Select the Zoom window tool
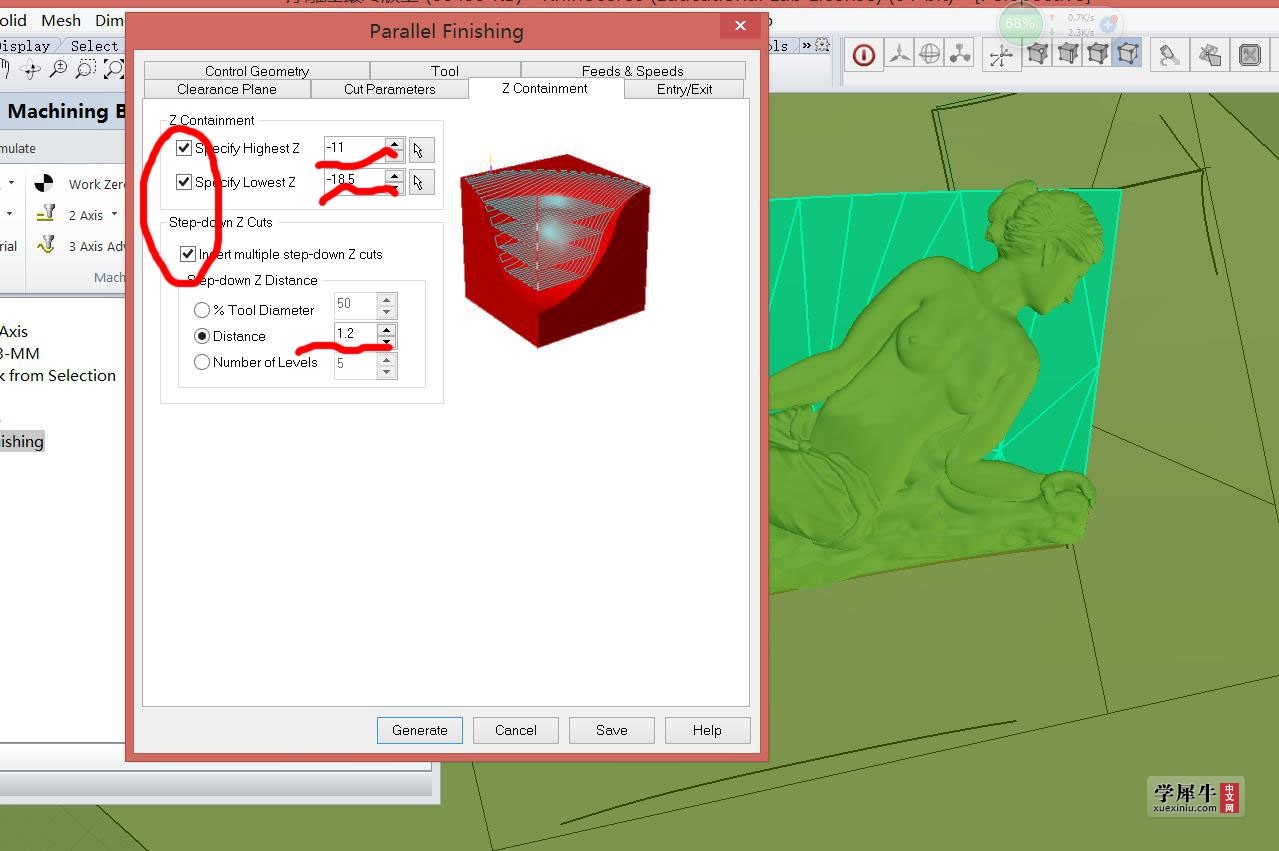Image resolution: width=1279 pixels, height=851 pixels. (114, 68)
